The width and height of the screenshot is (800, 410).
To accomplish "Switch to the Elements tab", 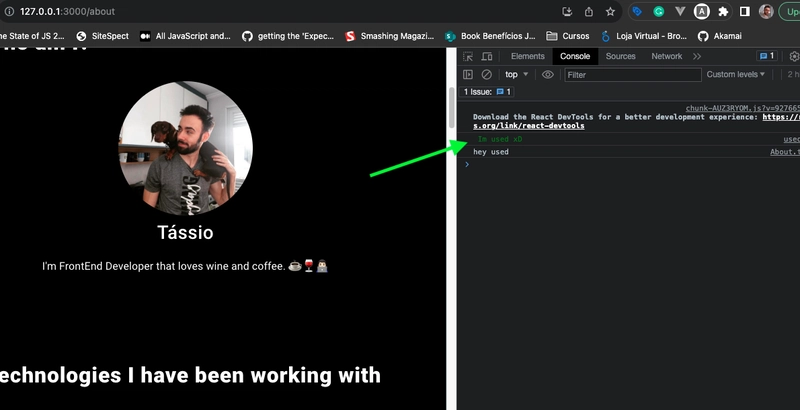I will coord(528,57).
